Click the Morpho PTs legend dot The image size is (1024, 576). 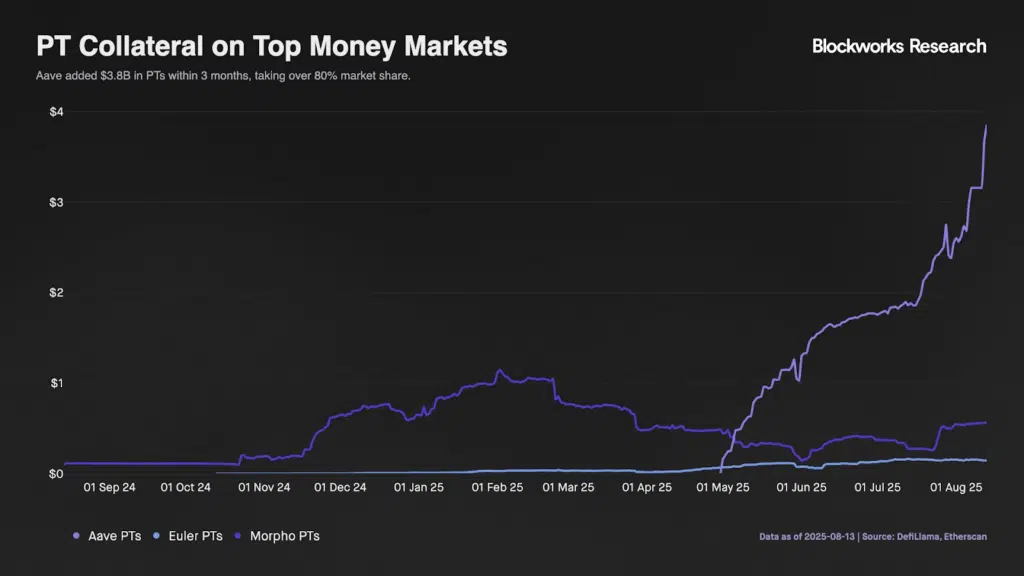coord(238,536)
